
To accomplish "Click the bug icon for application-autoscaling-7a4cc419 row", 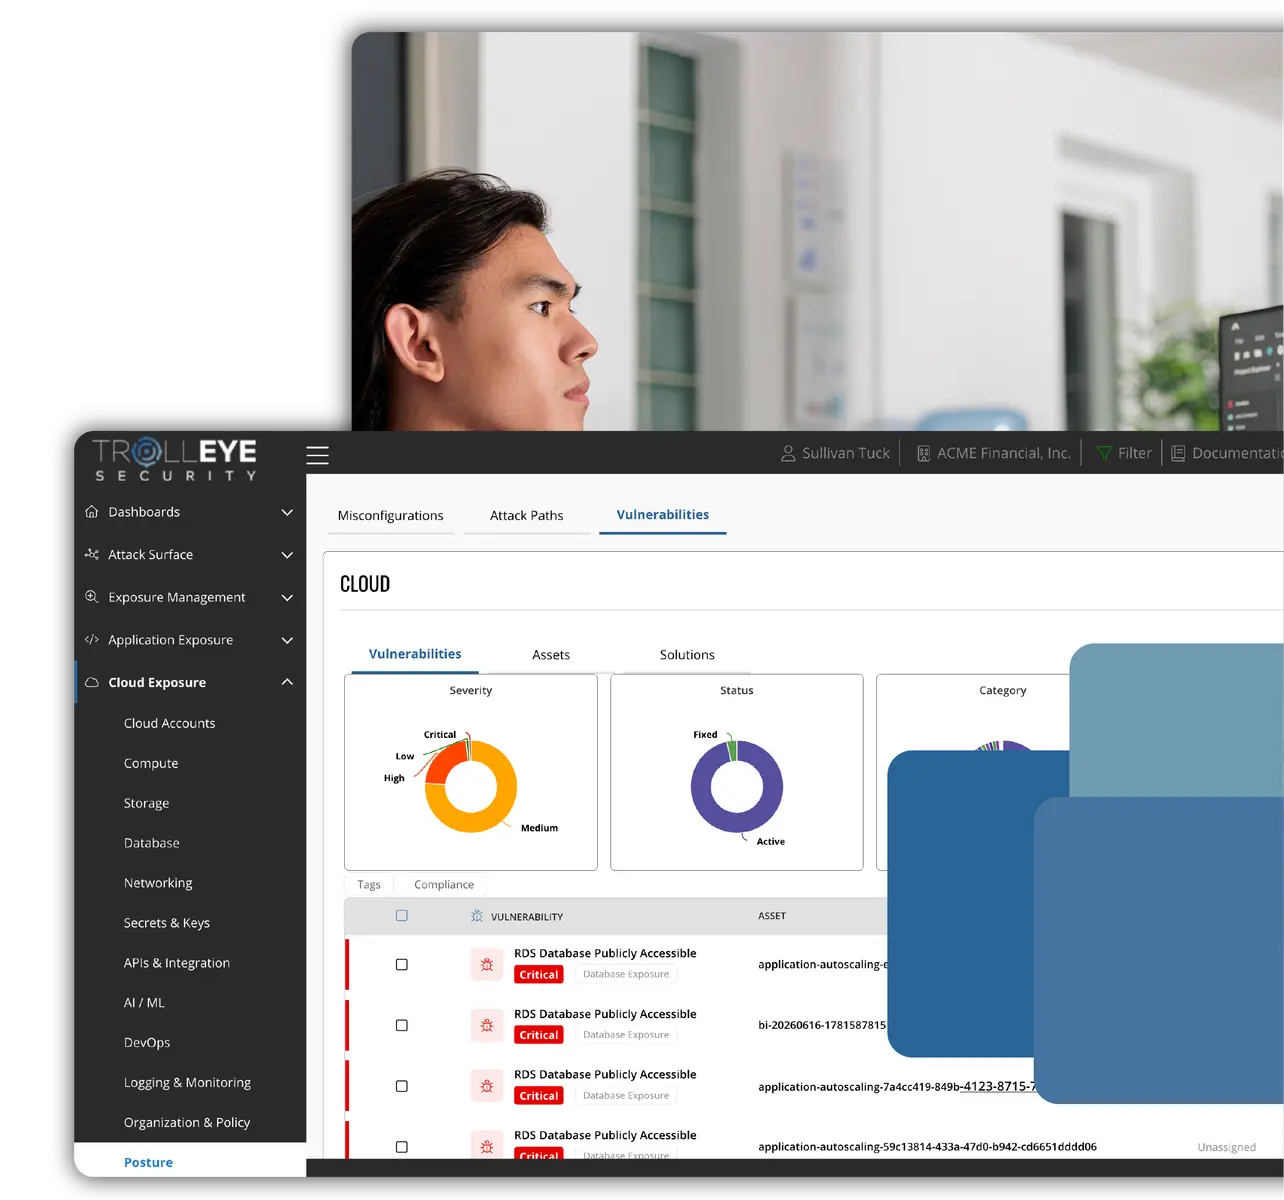I will point(487,1086).
